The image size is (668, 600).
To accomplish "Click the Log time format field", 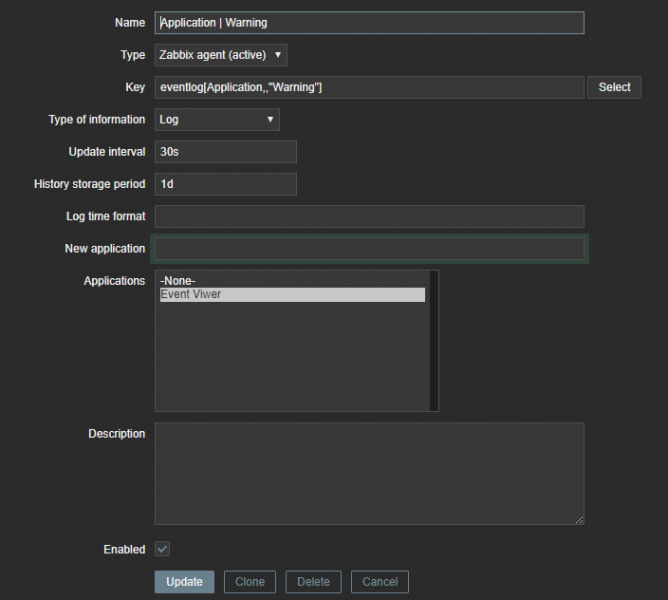I will 369,216.
